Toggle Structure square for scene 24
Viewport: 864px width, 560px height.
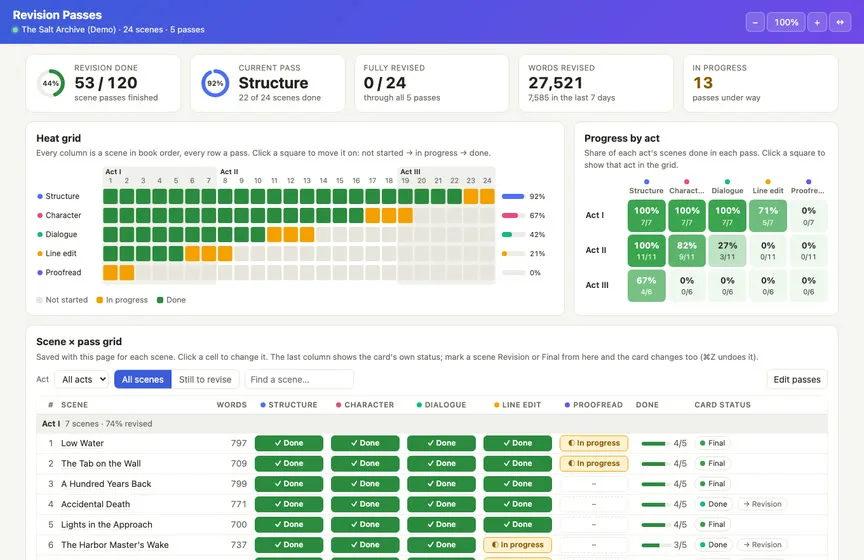point(487,196)
